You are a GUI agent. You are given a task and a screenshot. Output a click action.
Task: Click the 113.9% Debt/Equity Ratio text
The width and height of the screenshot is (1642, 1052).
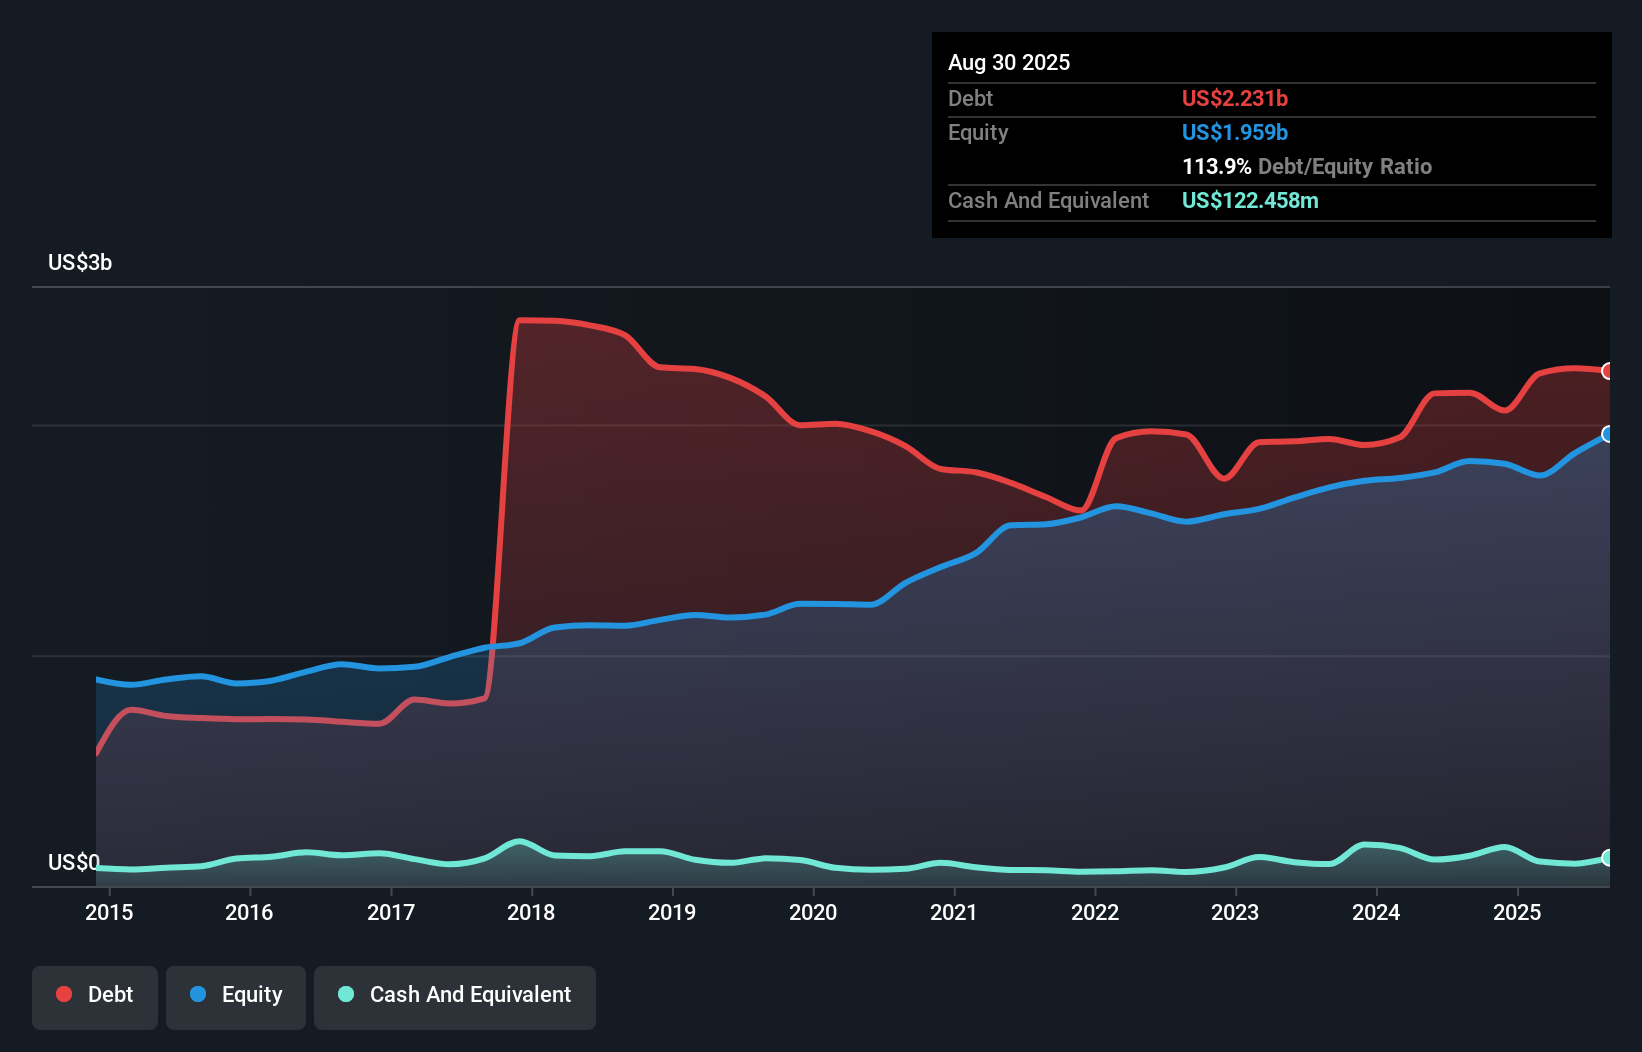pyautogui.click(x=1307, y=166)
